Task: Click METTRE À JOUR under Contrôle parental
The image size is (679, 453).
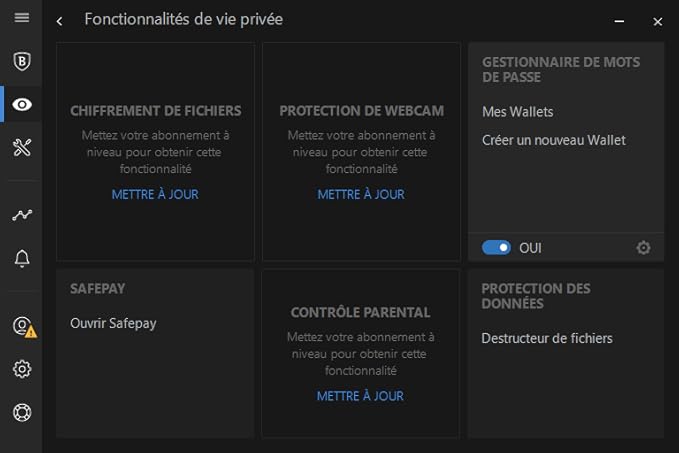Action: [x=360, y=396]
